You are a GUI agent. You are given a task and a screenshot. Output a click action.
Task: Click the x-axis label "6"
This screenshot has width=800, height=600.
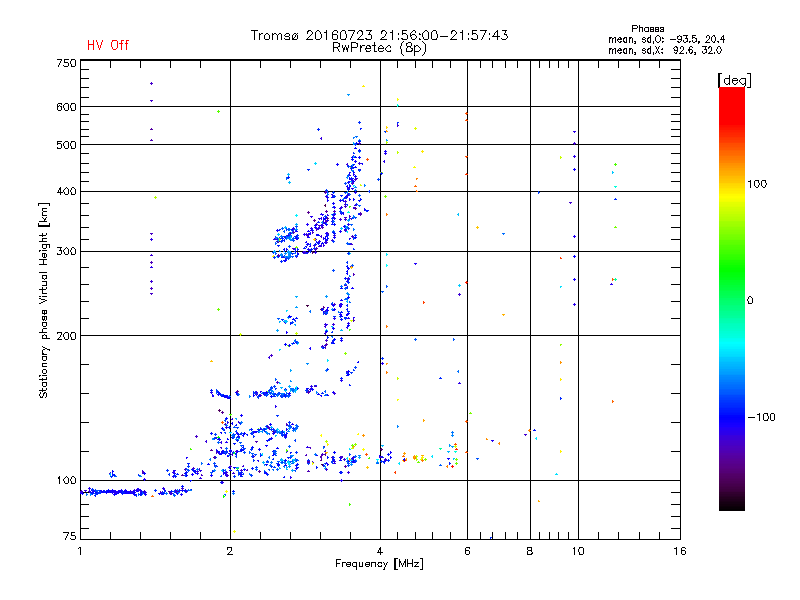click(467, 551)
